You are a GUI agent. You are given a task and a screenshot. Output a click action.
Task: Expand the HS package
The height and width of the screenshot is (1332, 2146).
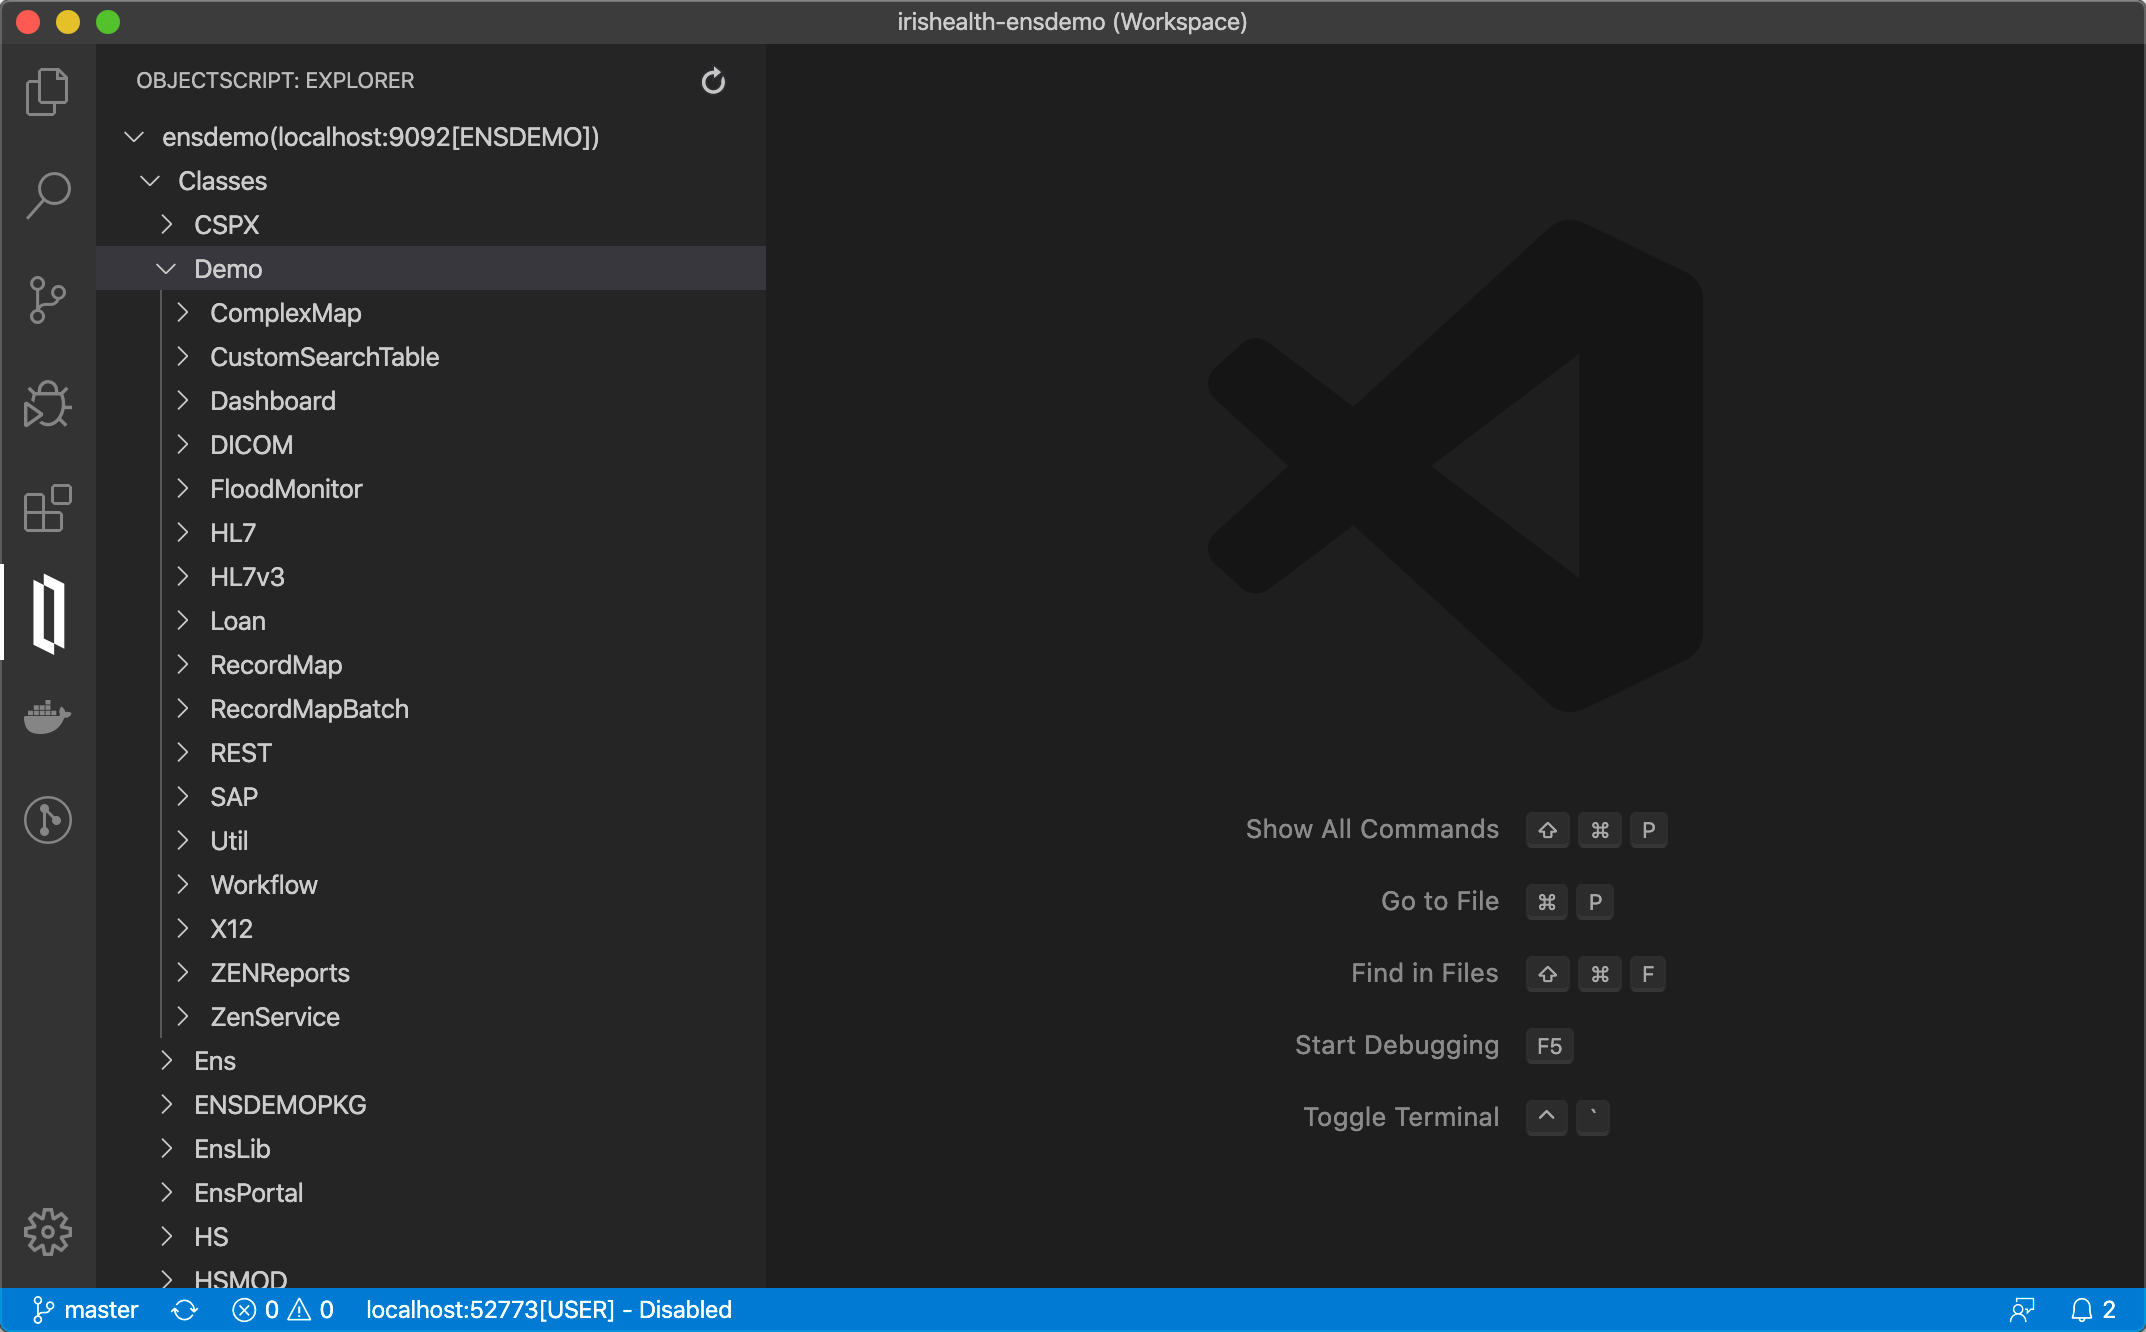pyautogui.click(x=166, y=1237)
